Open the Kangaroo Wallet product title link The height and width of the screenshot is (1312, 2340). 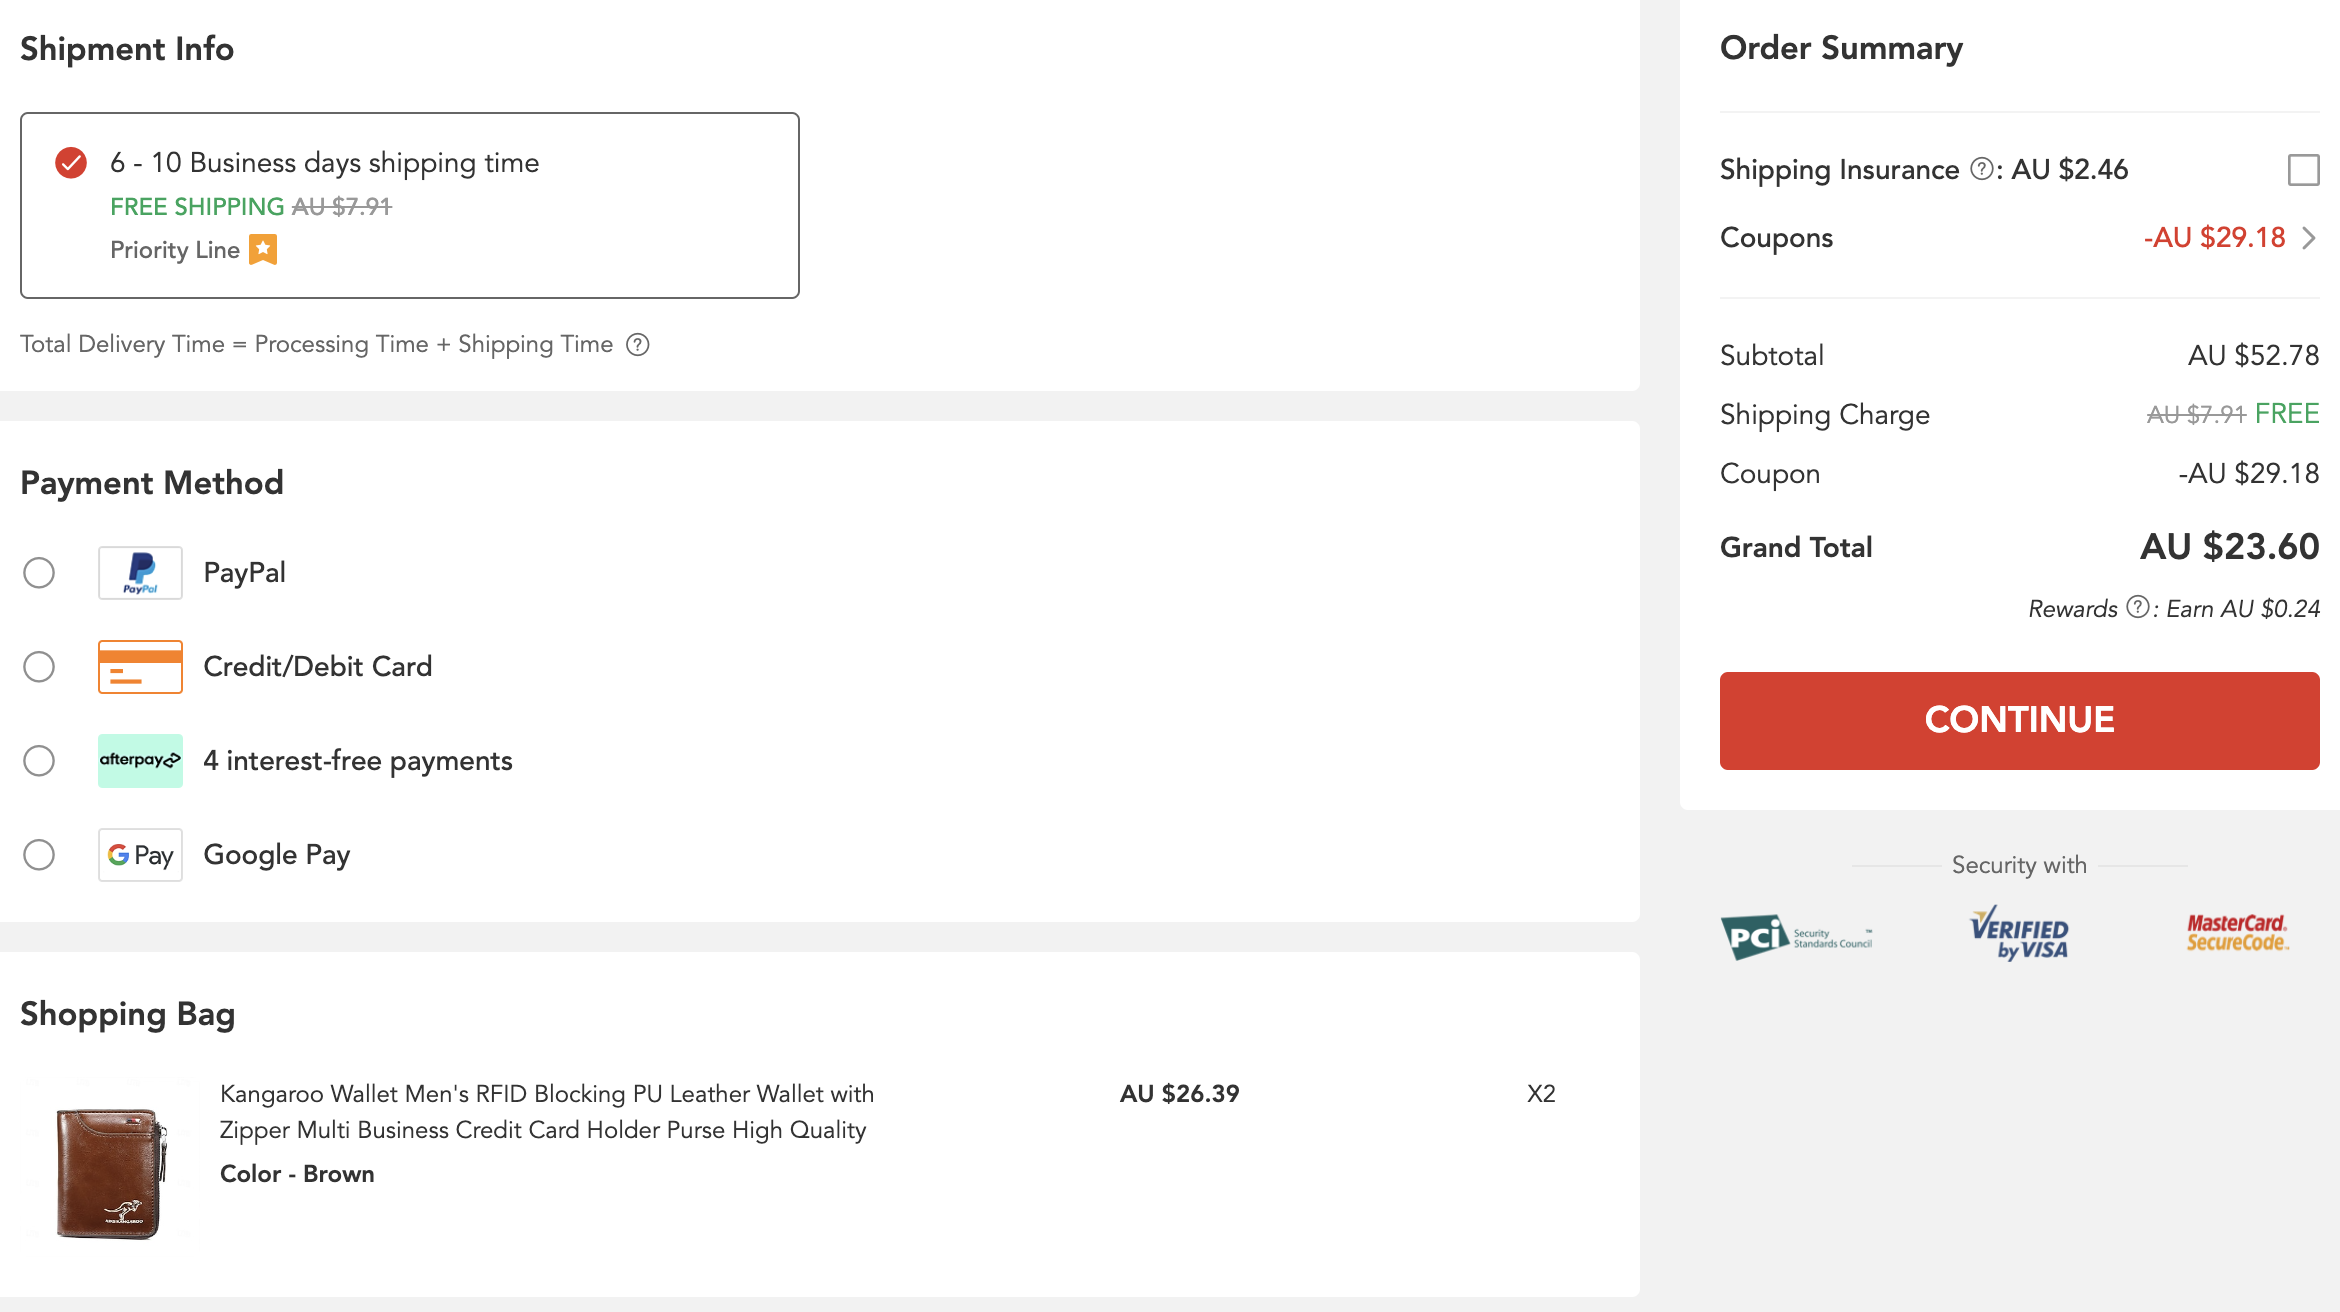pos(546,1112)
